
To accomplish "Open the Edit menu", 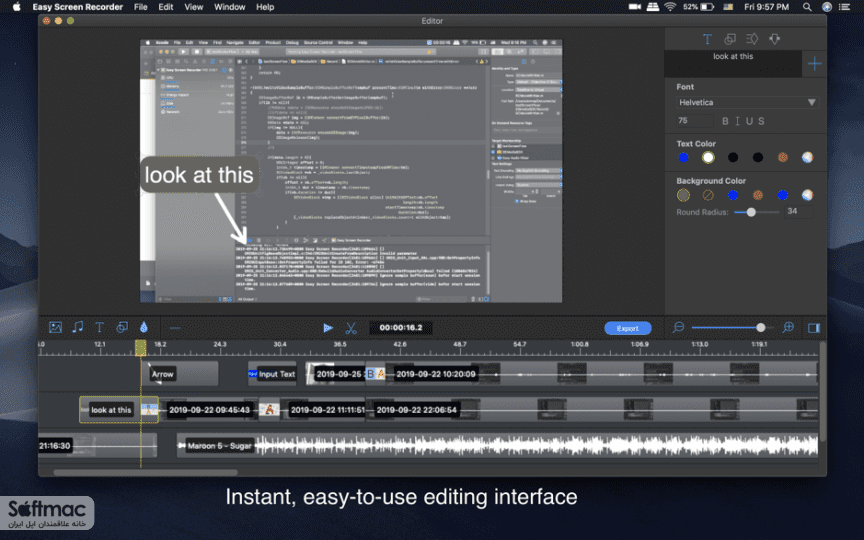I will click(166, 7).
